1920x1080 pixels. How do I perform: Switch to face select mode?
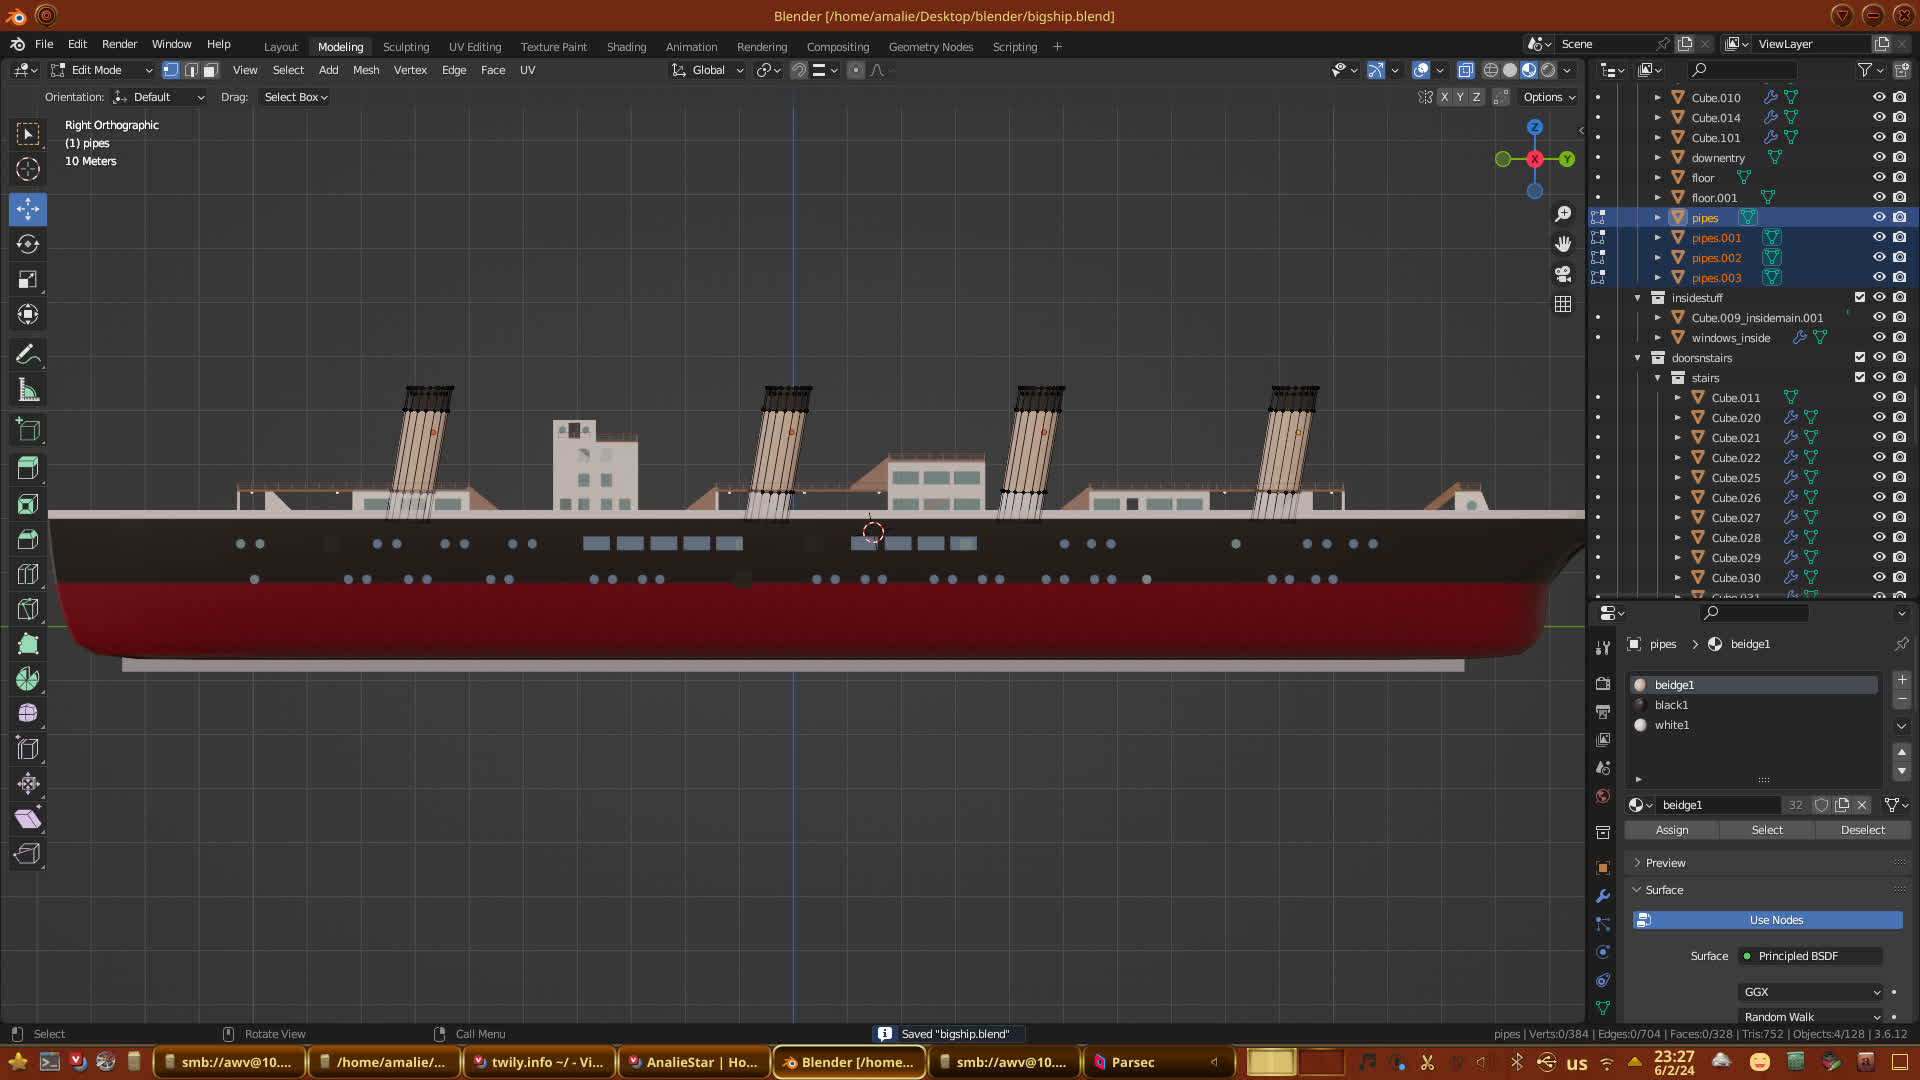click(210, 70)
